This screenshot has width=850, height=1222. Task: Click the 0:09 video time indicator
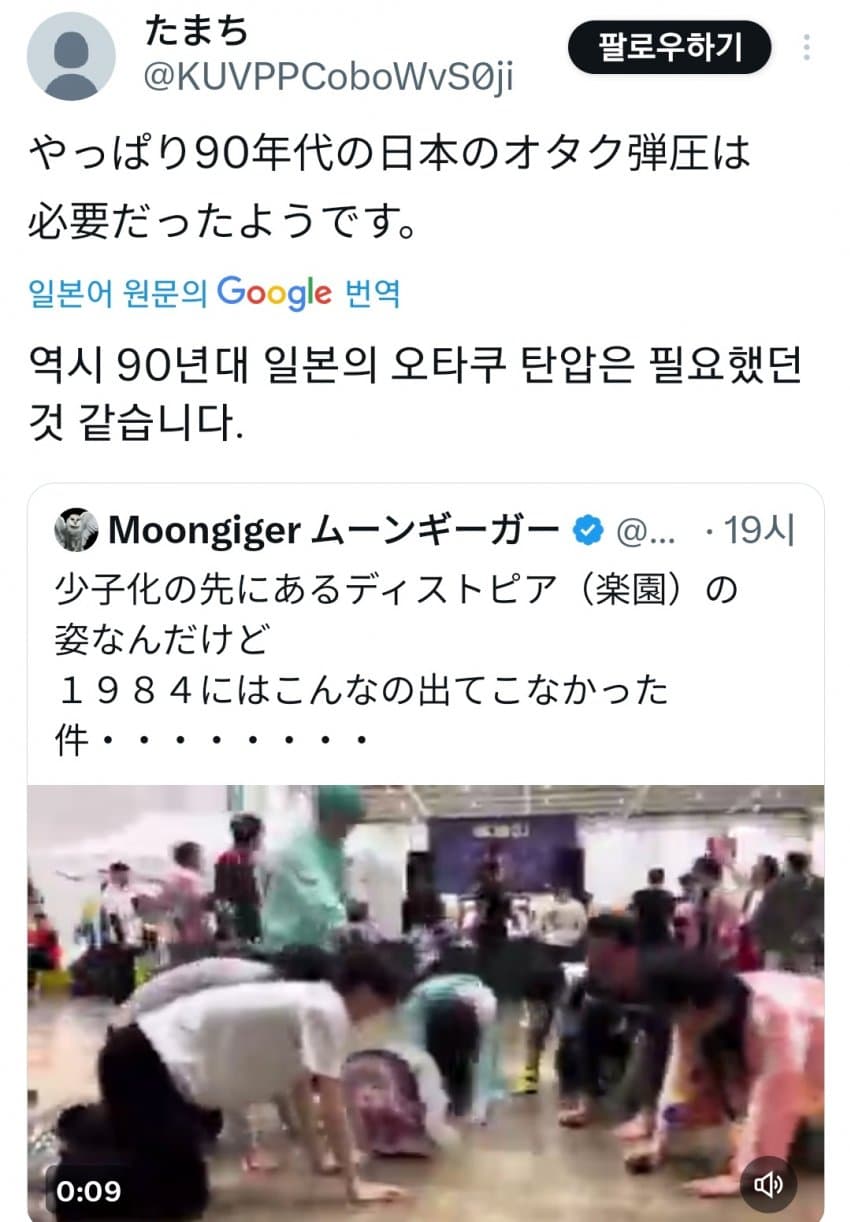(89, 1191)
